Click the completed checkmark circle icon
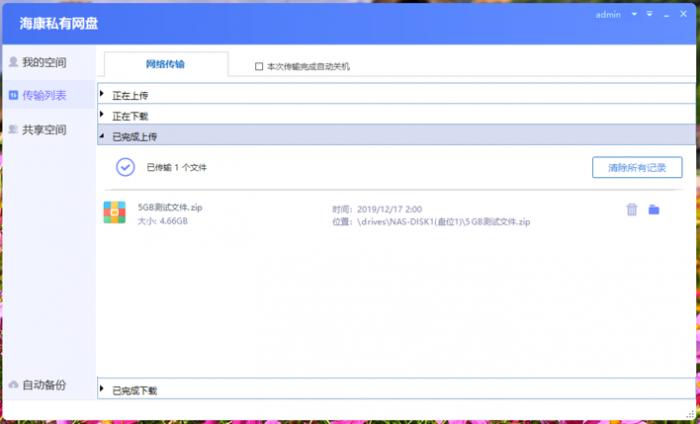 tap(125, 167)
